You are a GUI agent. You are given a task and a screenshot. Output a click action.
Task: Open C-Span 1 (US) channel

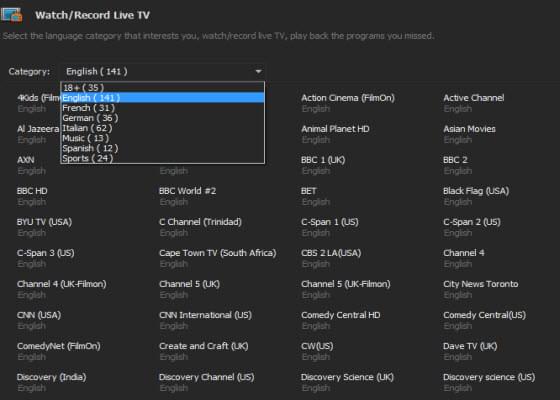329,222
